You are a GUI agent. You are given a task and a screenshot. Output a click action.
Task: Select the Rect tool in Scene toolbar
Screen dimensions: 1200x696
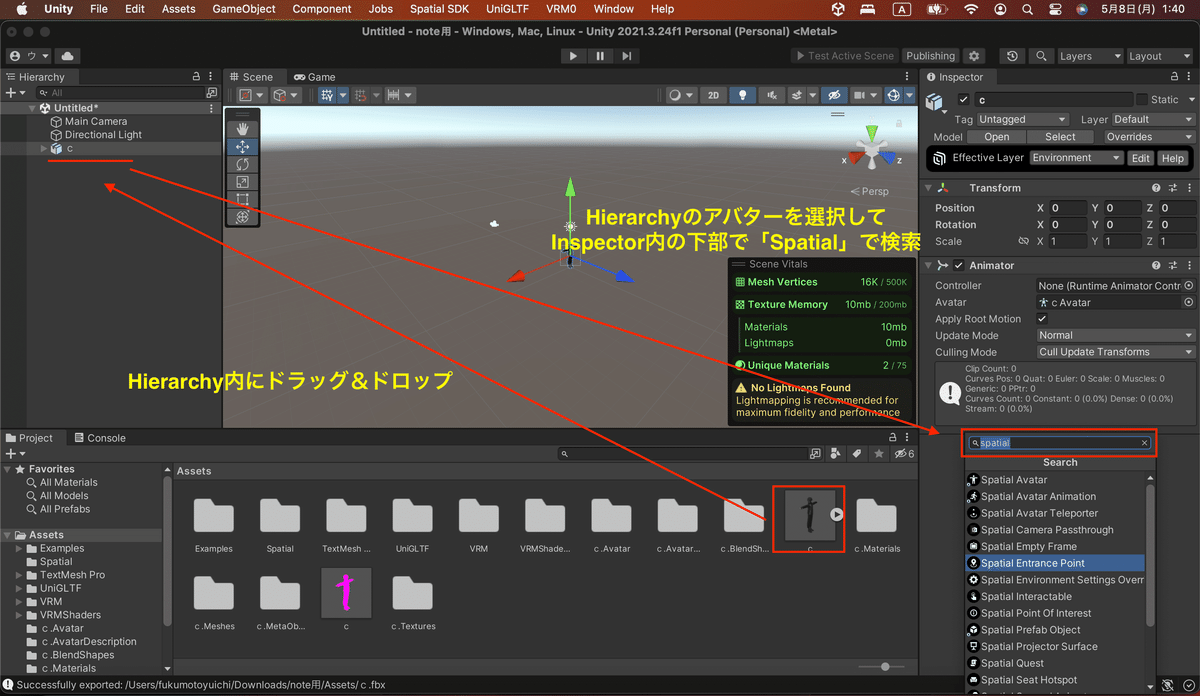pyautogui.click(x=242, y=199)
